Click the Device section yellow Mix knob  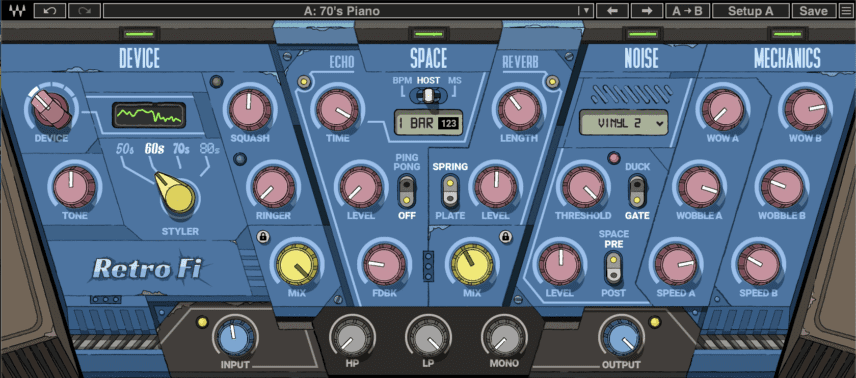tap(297, 264)
